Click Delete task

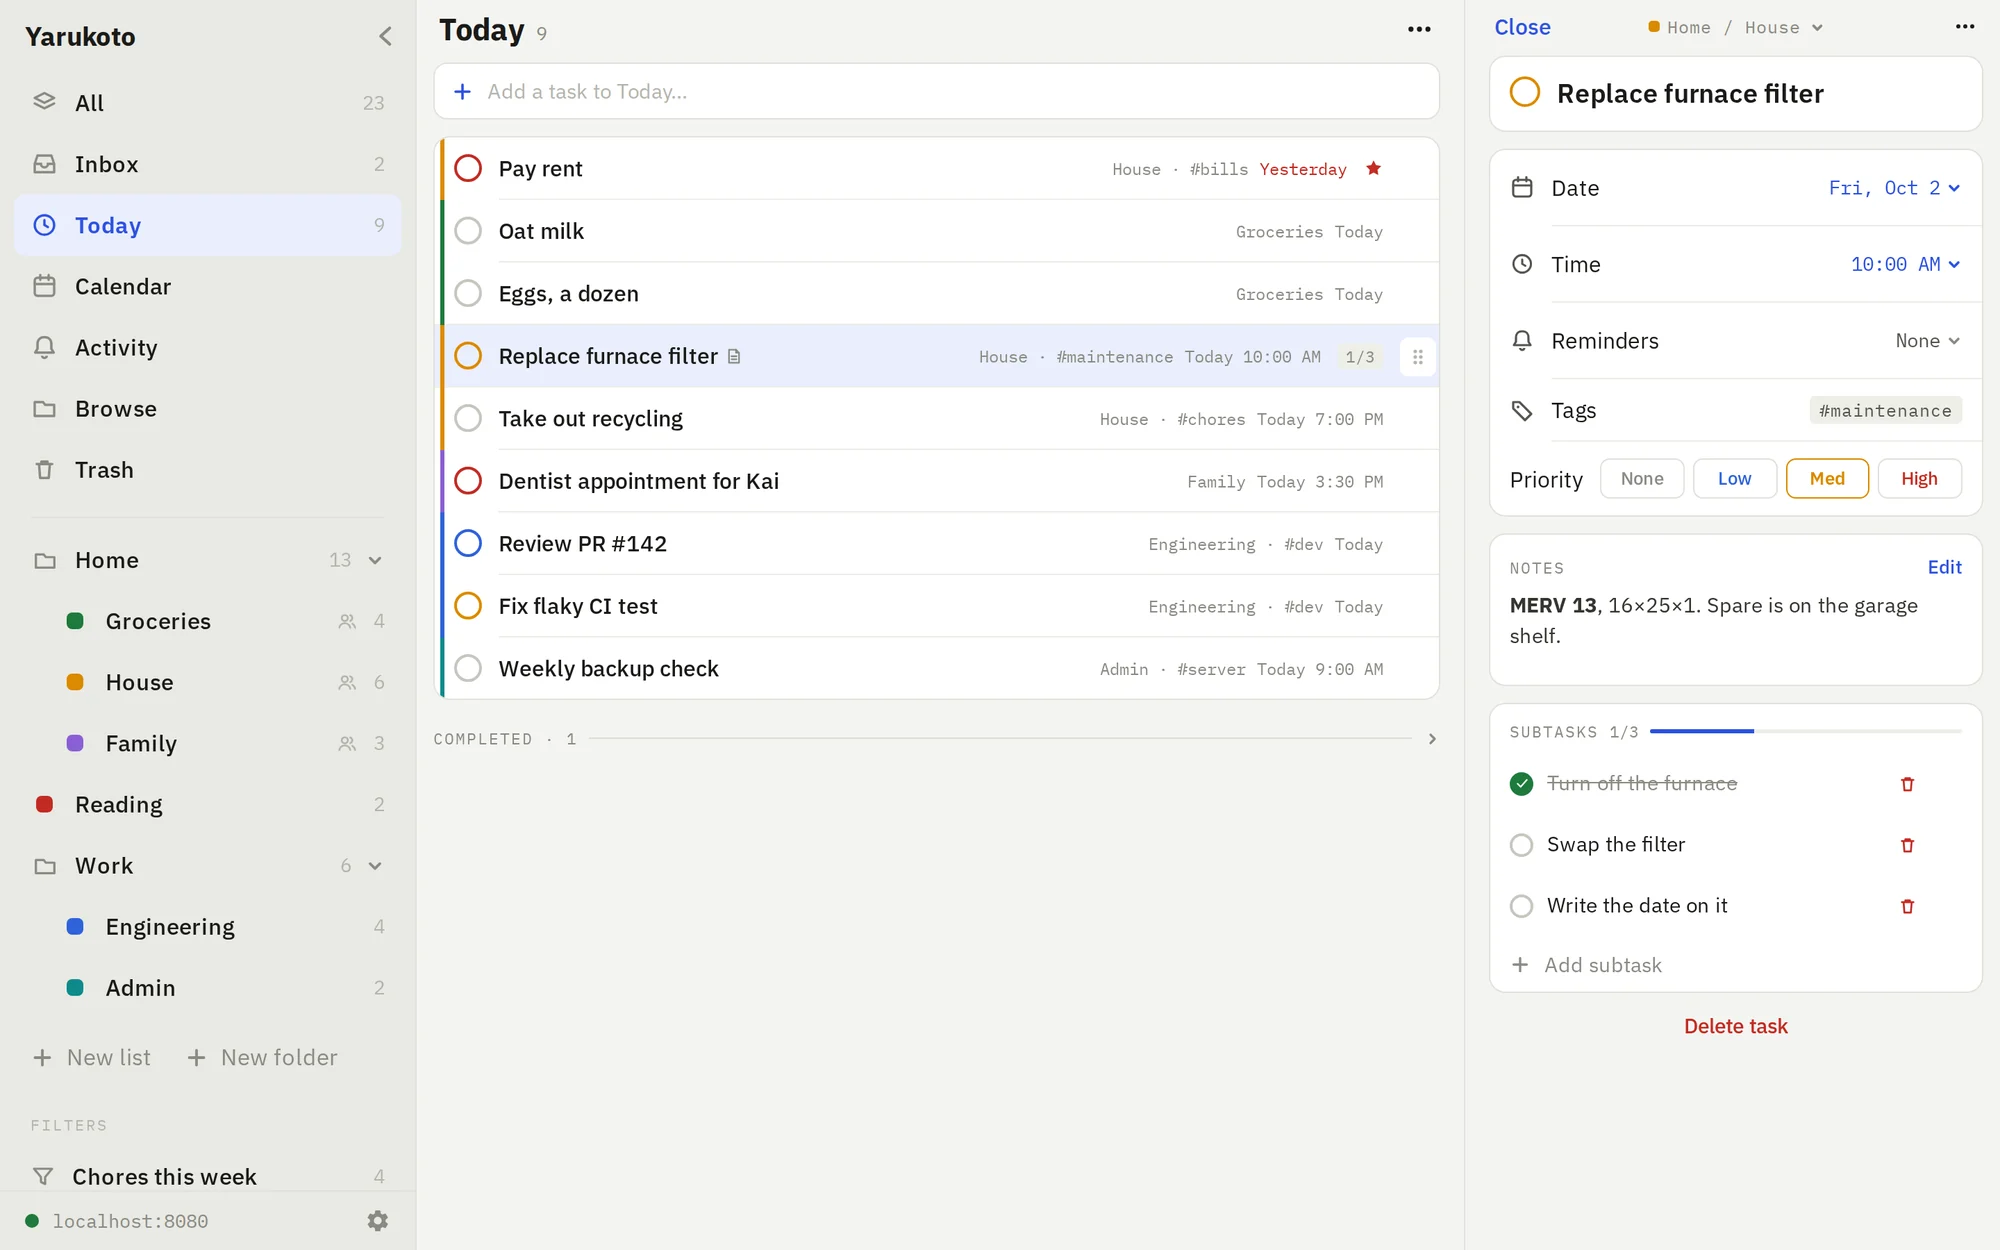(1735, 1026)
